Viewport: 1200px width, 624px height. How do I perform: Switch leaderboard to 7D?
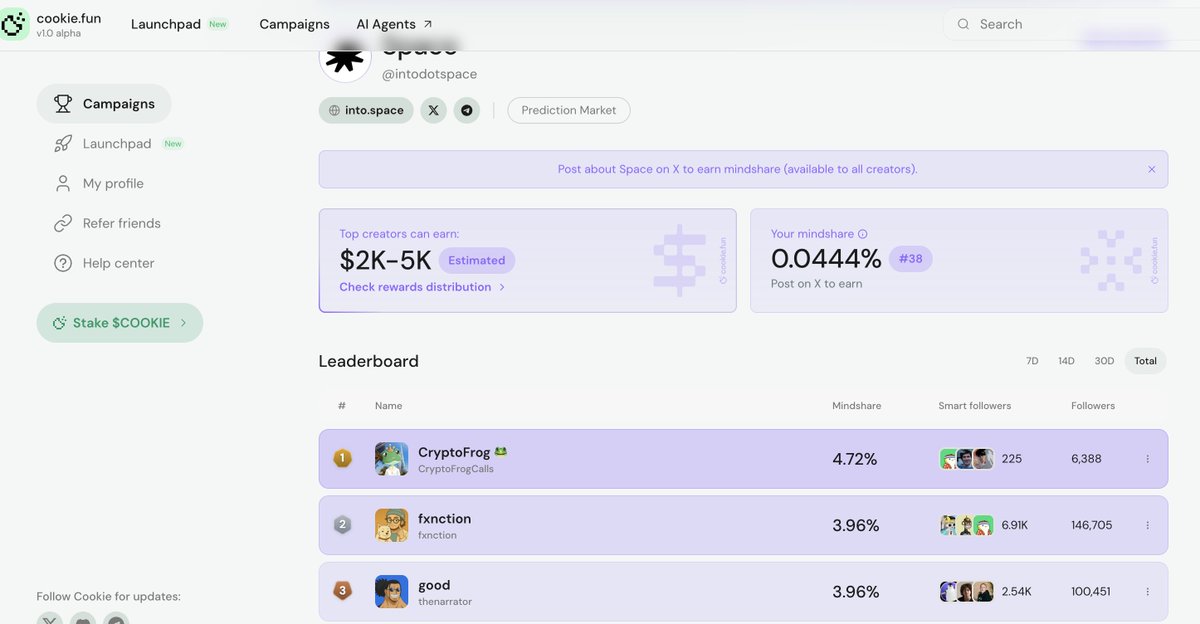(1032, 361)
